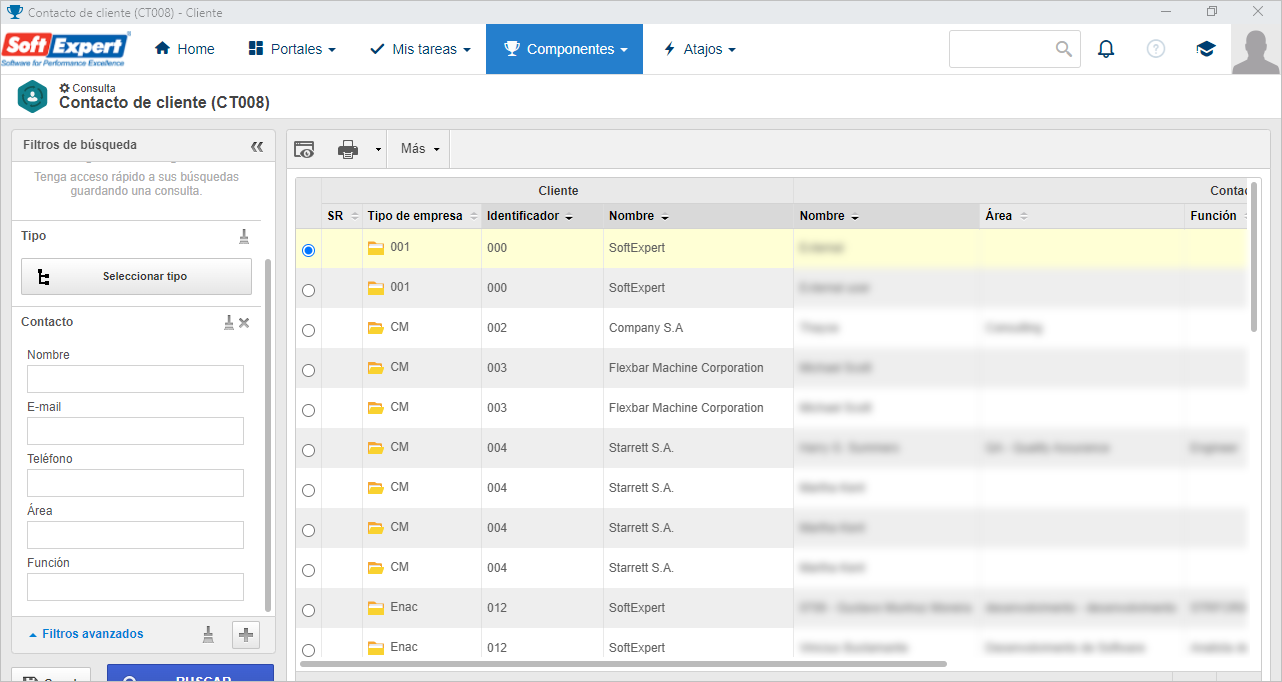This screenshot has height=682, width=1282.
Task: Sort by the SR column
Action: [342, 216]
